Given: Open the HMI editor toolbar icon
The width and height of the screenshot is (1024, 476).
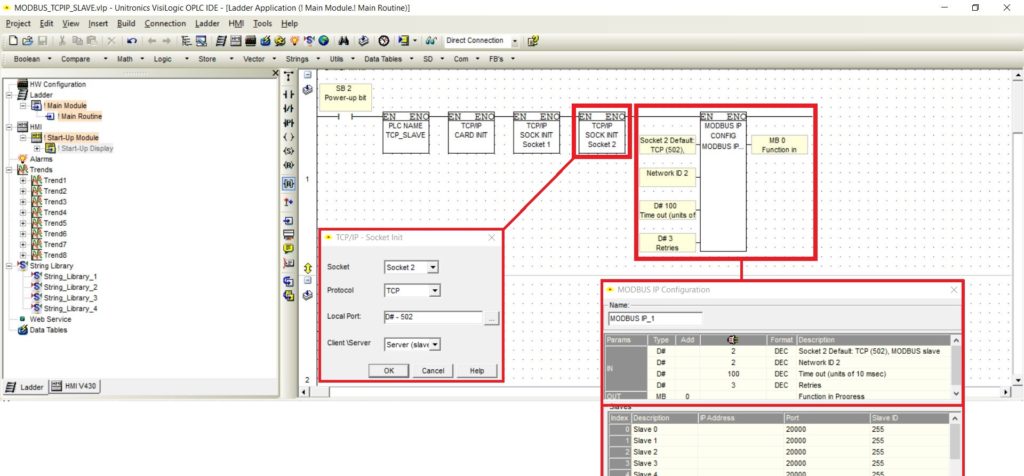Looking at the screenshot, I should pos(235,40).
